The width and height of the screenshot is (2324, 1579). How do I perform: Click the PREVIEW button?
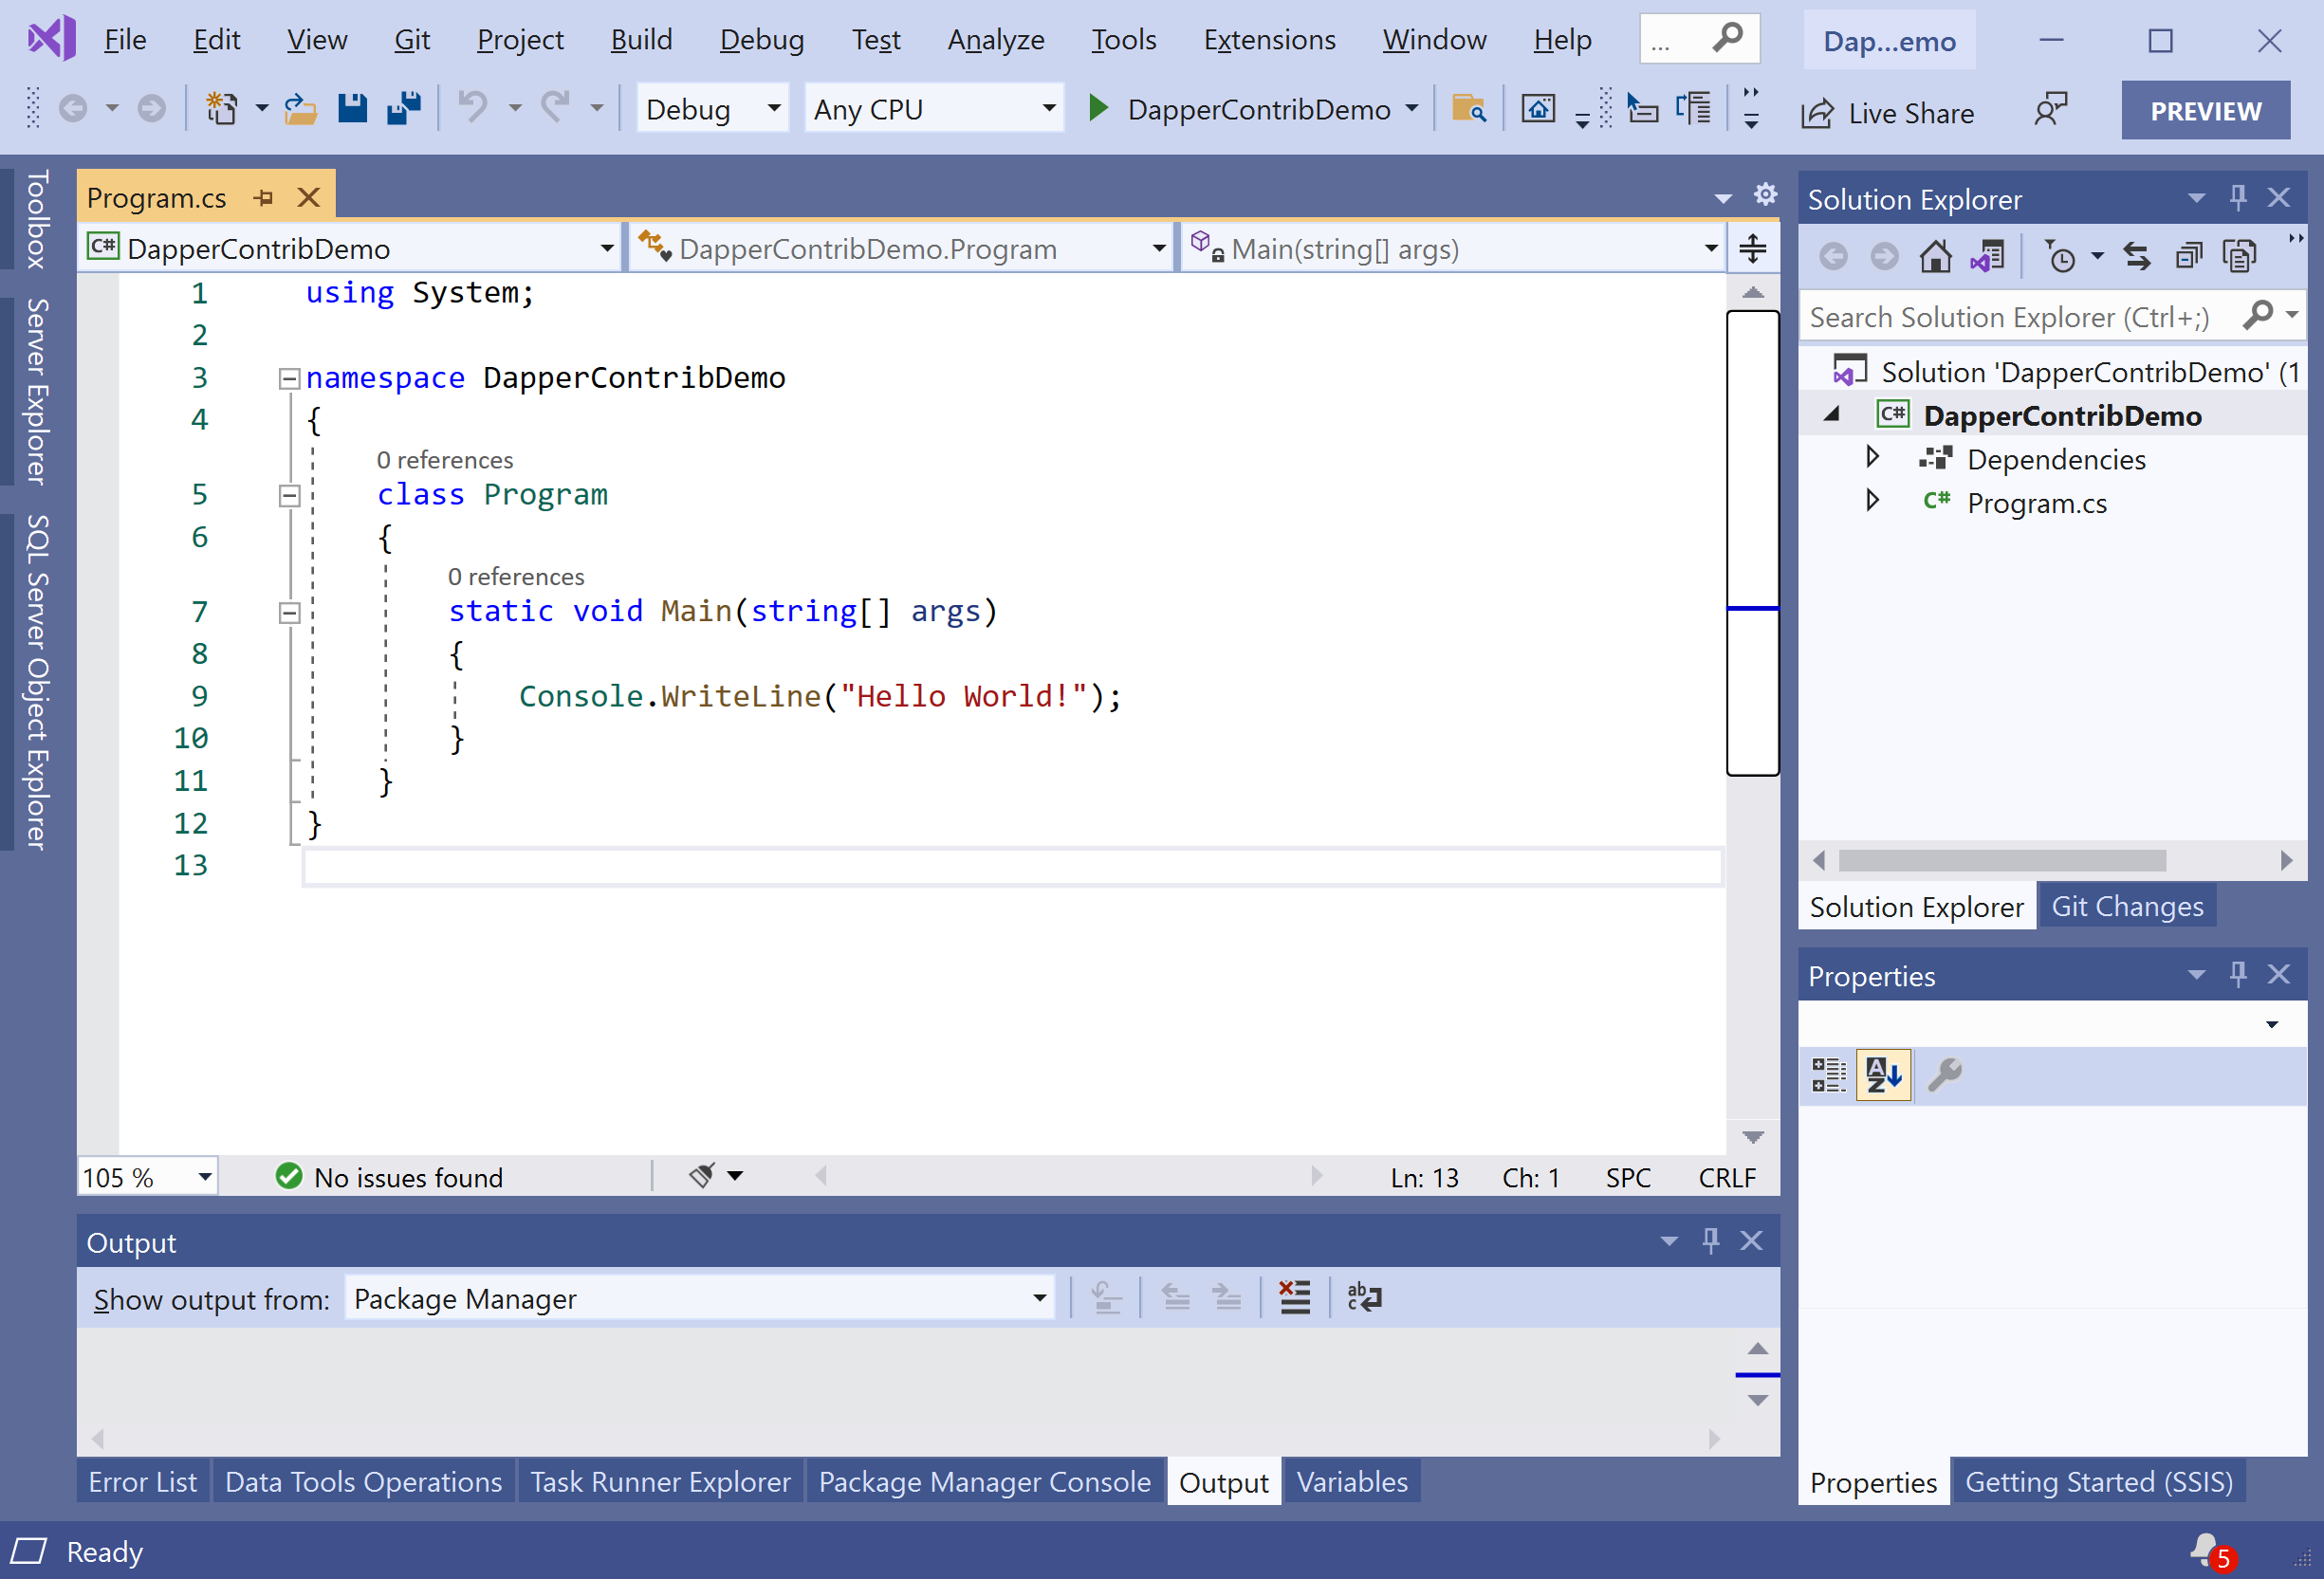(2205, 111)
